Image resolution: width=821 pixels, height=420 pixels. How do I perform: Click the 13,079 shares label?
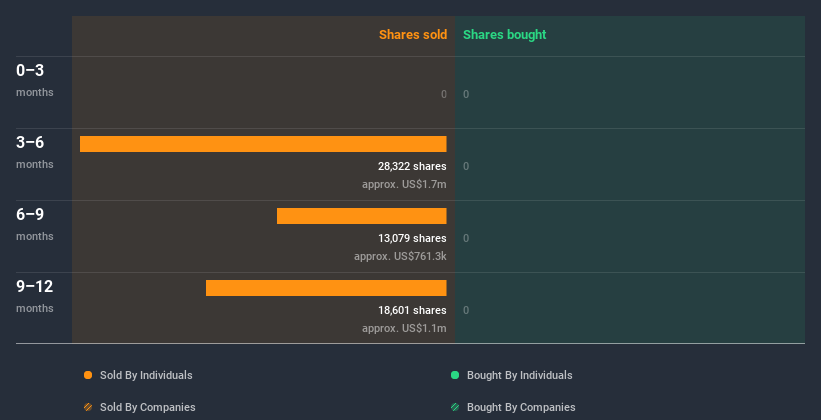(x=412, y=238)
